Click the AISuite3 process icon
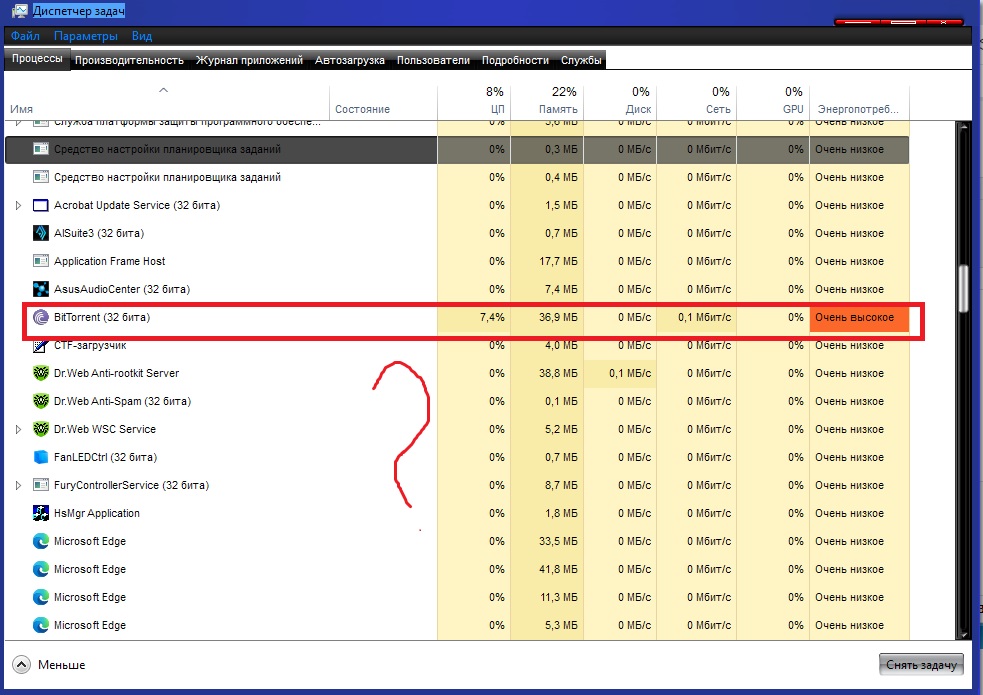This screenshot has height=695, width=983. tap(41, 233)
